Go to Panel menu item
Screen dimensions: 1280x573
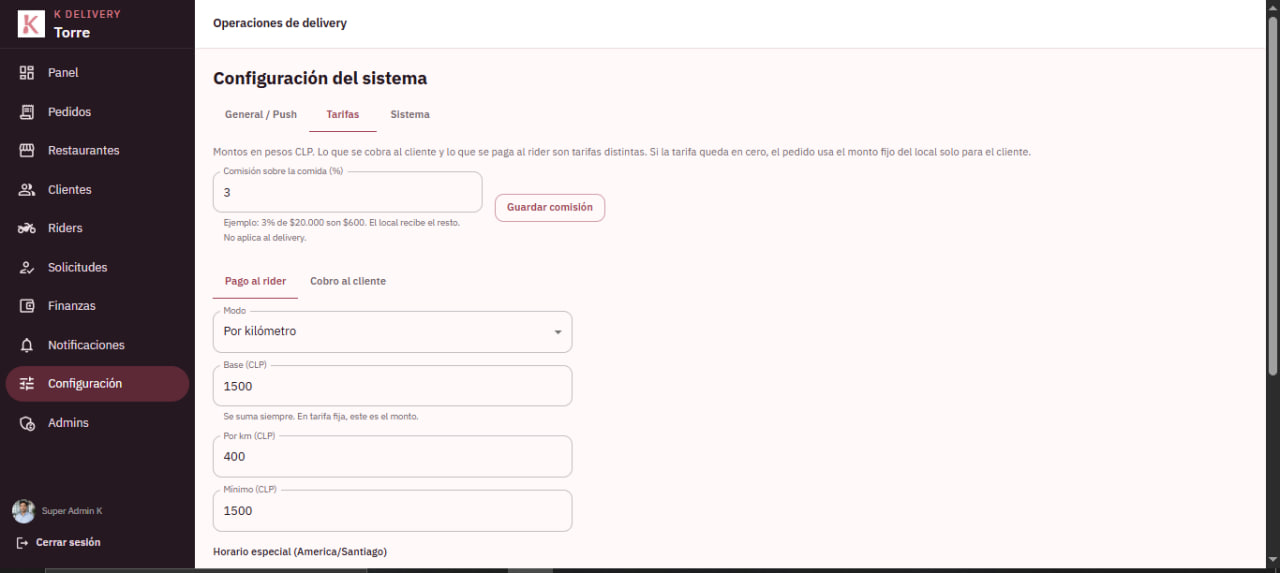pyautogui.click(x=97, y=73)
